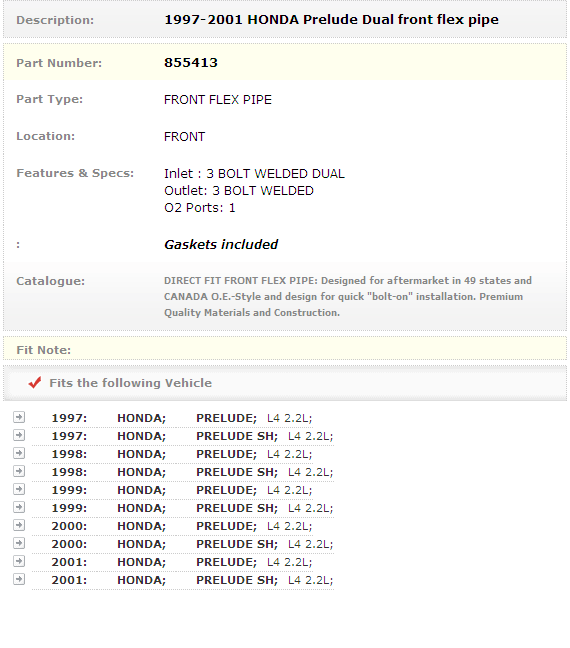The width and height of the screenshot is (570, 648).
Task: Click the Catalogue direct fit description text
Action: pos(348,297)
